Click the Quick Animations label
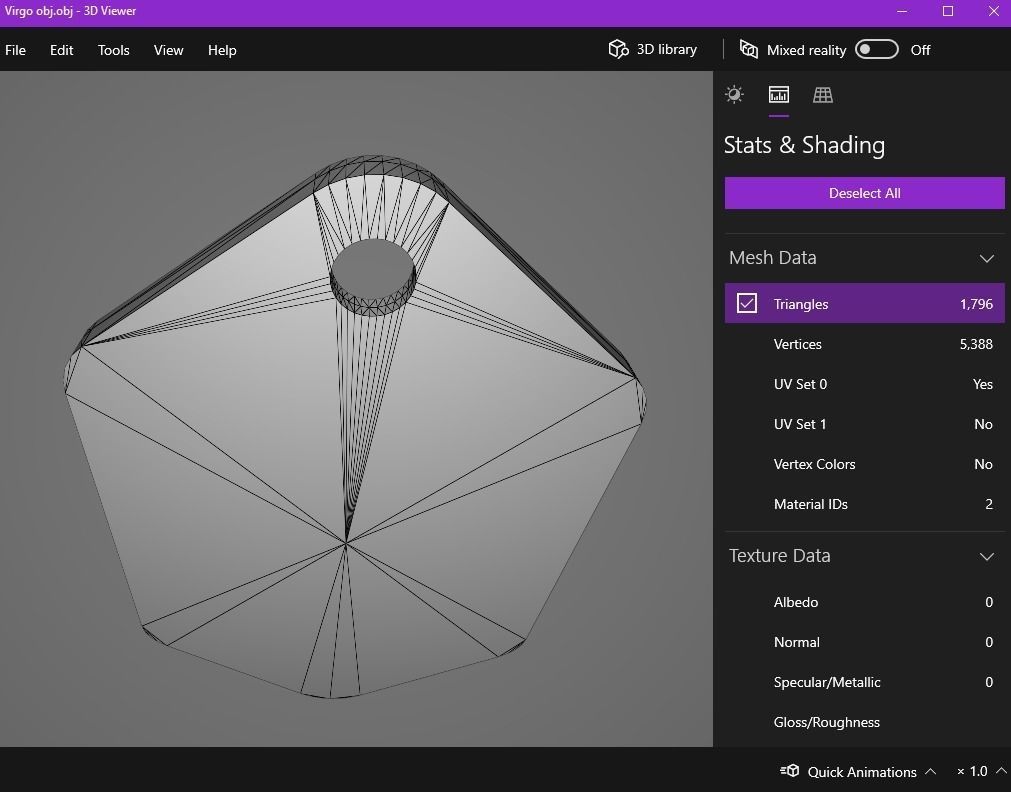The height and width of the screenshot is (792, 1011). 861,771
